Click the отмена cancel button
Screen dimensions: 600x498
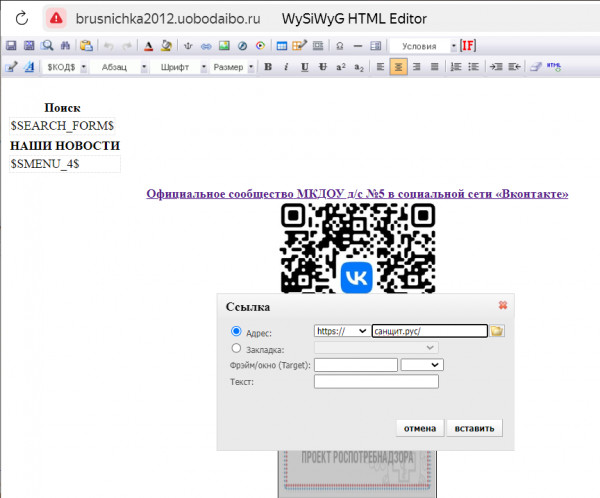420,428
